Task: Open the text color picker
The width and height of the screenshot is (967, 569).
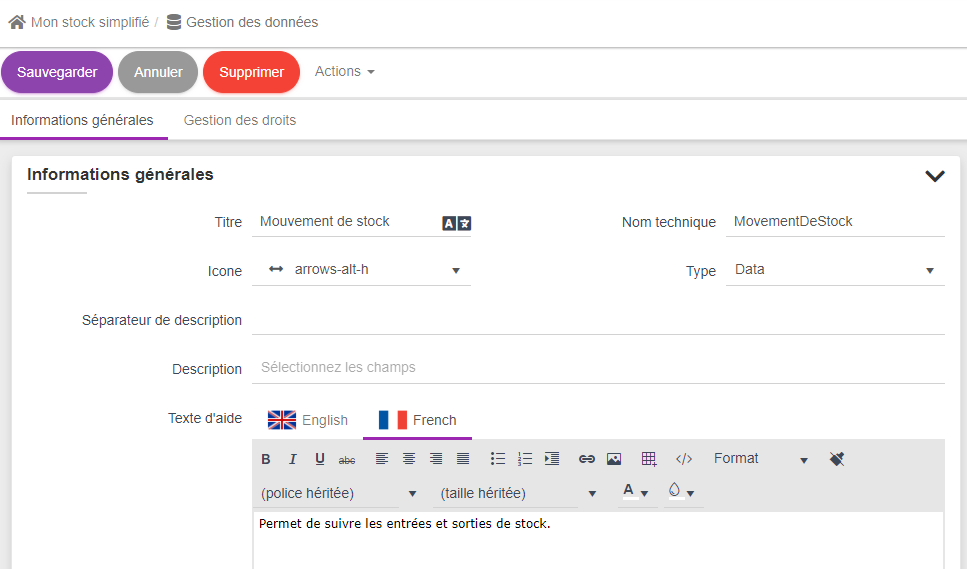Action: [636, 492]
